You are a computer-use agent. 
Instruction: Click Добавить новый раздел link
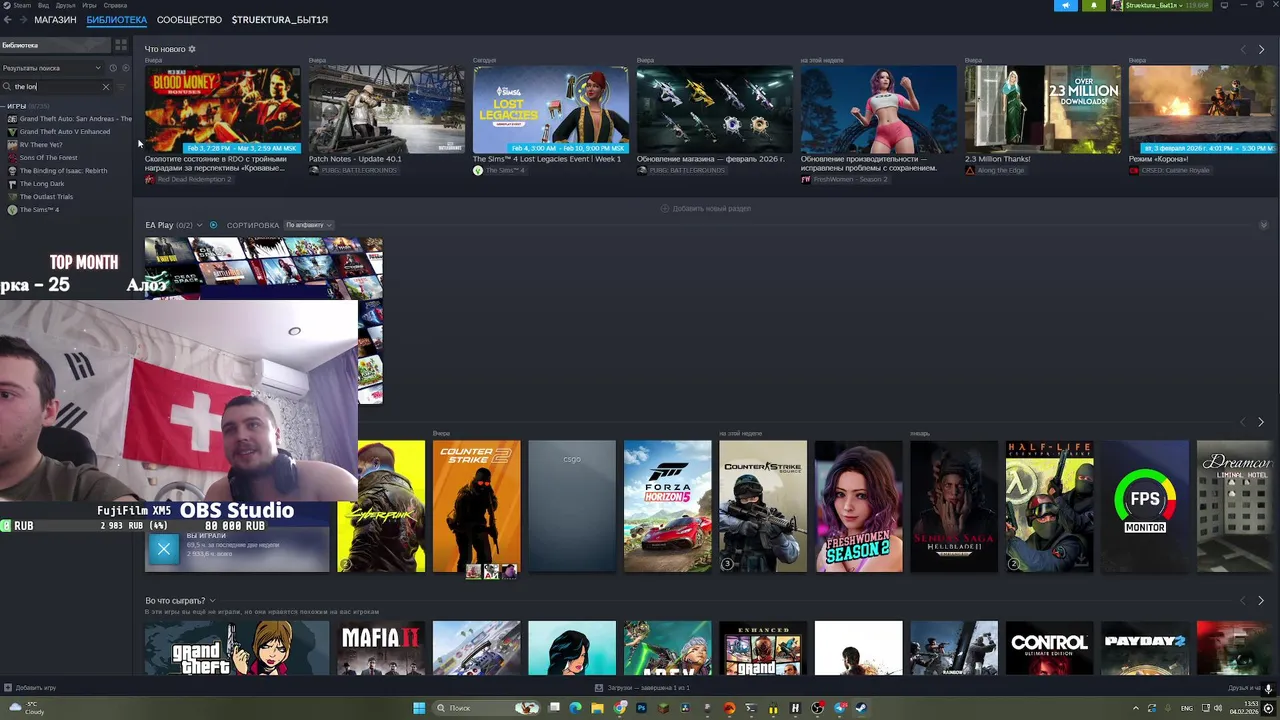(706, 209)
